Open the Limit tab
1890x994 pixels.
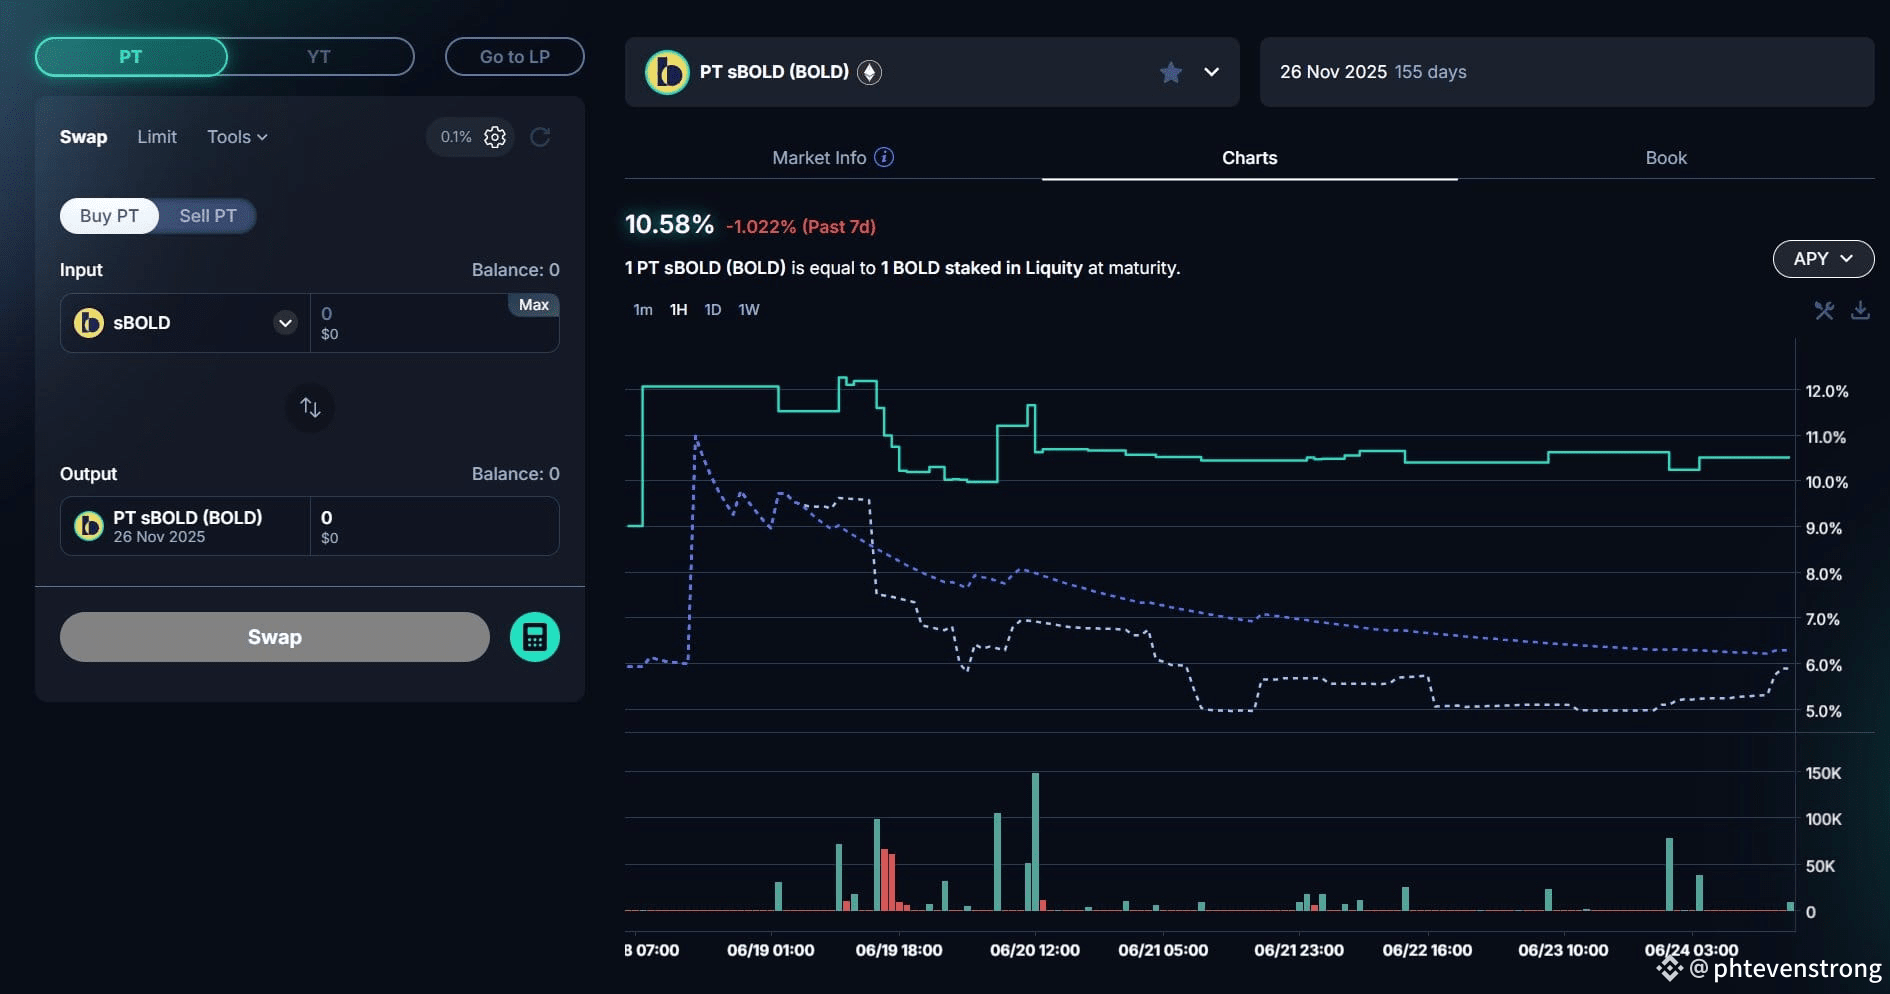coord(157,137)
